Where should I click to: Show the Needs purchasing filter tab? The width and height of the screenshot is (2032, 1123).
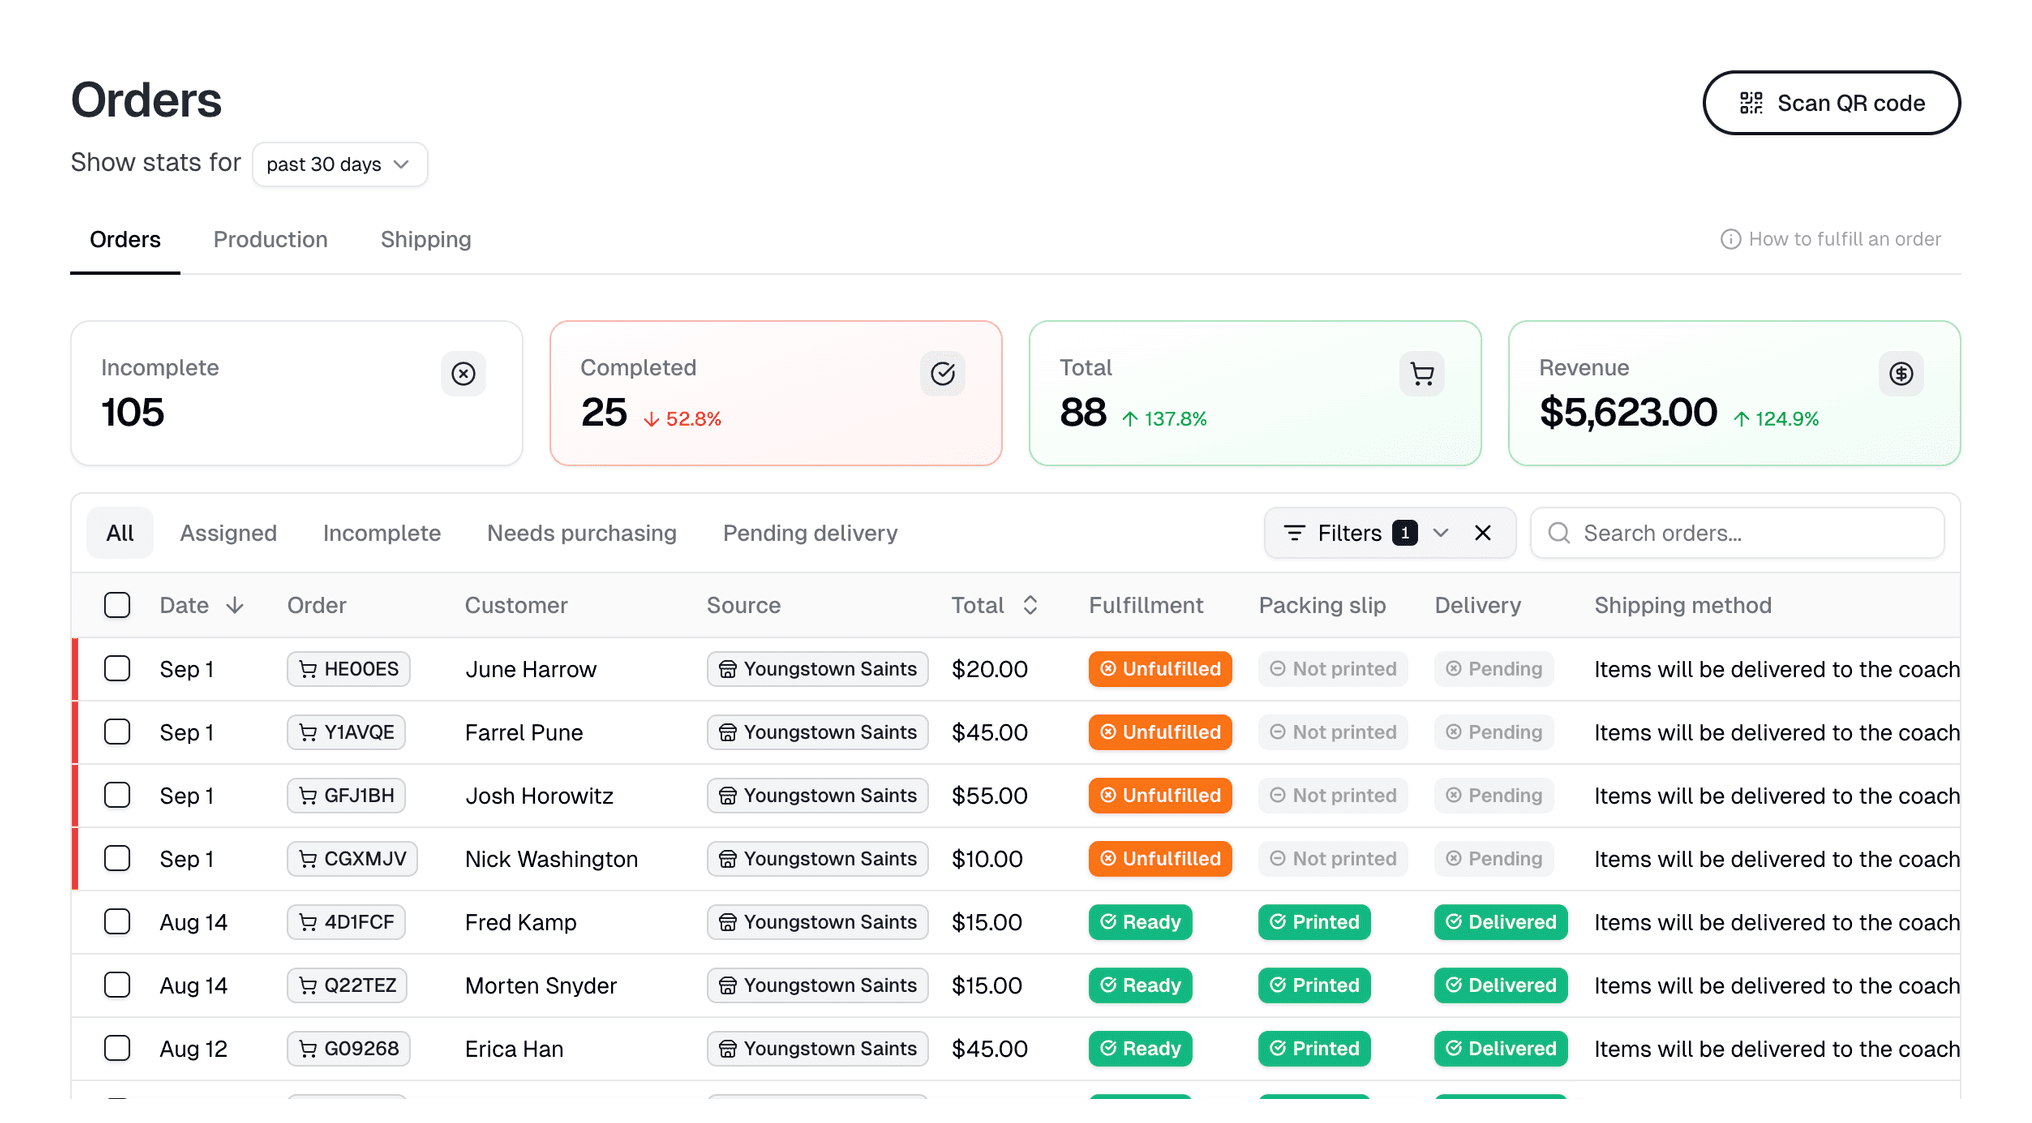[582, 533]
